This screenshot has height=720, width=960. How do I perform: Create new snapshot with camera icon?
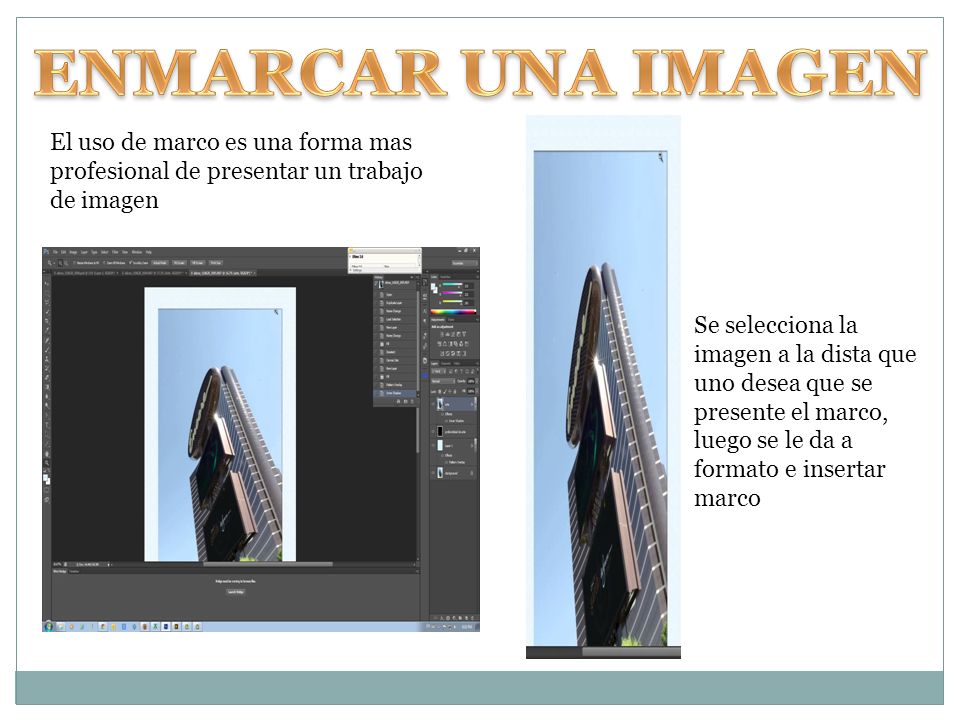[x=405, y=401]
